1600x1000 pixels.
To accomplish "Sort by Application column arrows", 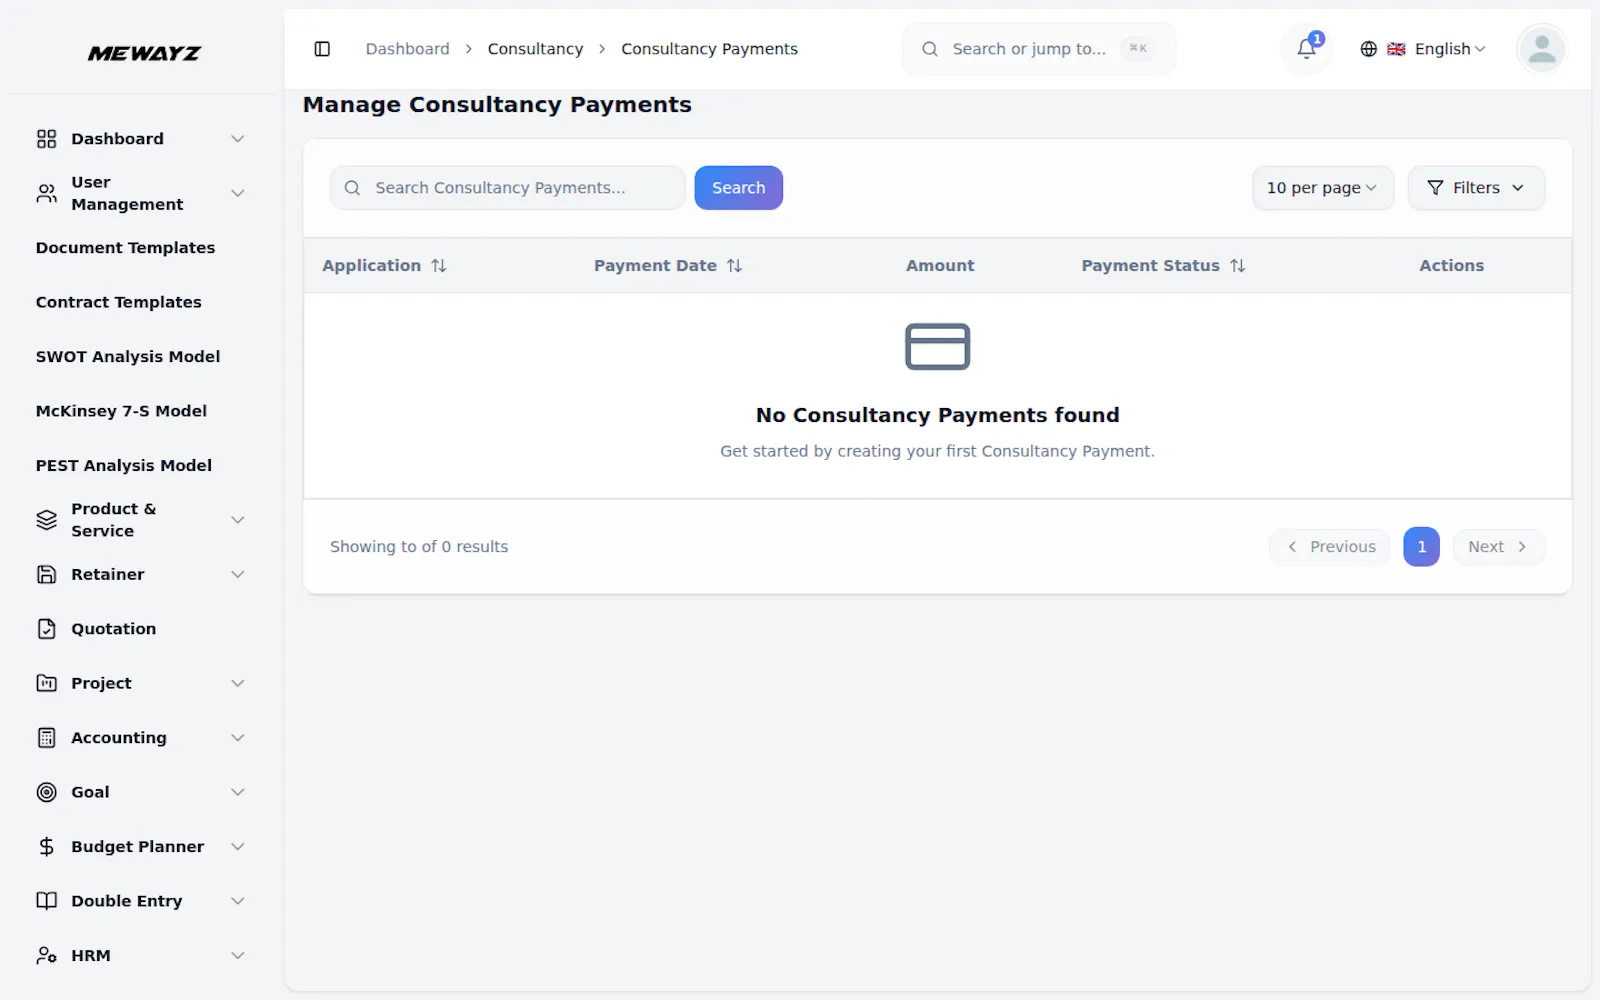I will (439, 266).
